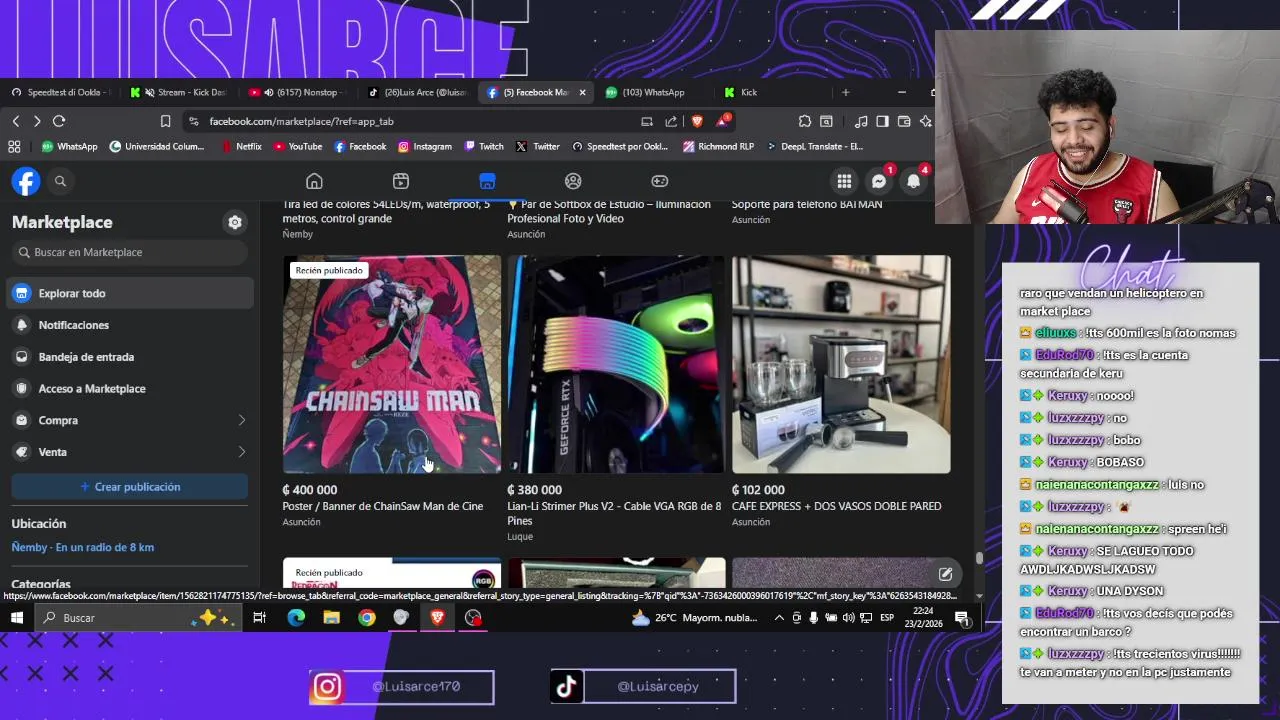Click the Crear publicación button
This screenshot has width=1280, height=720.
129,487
